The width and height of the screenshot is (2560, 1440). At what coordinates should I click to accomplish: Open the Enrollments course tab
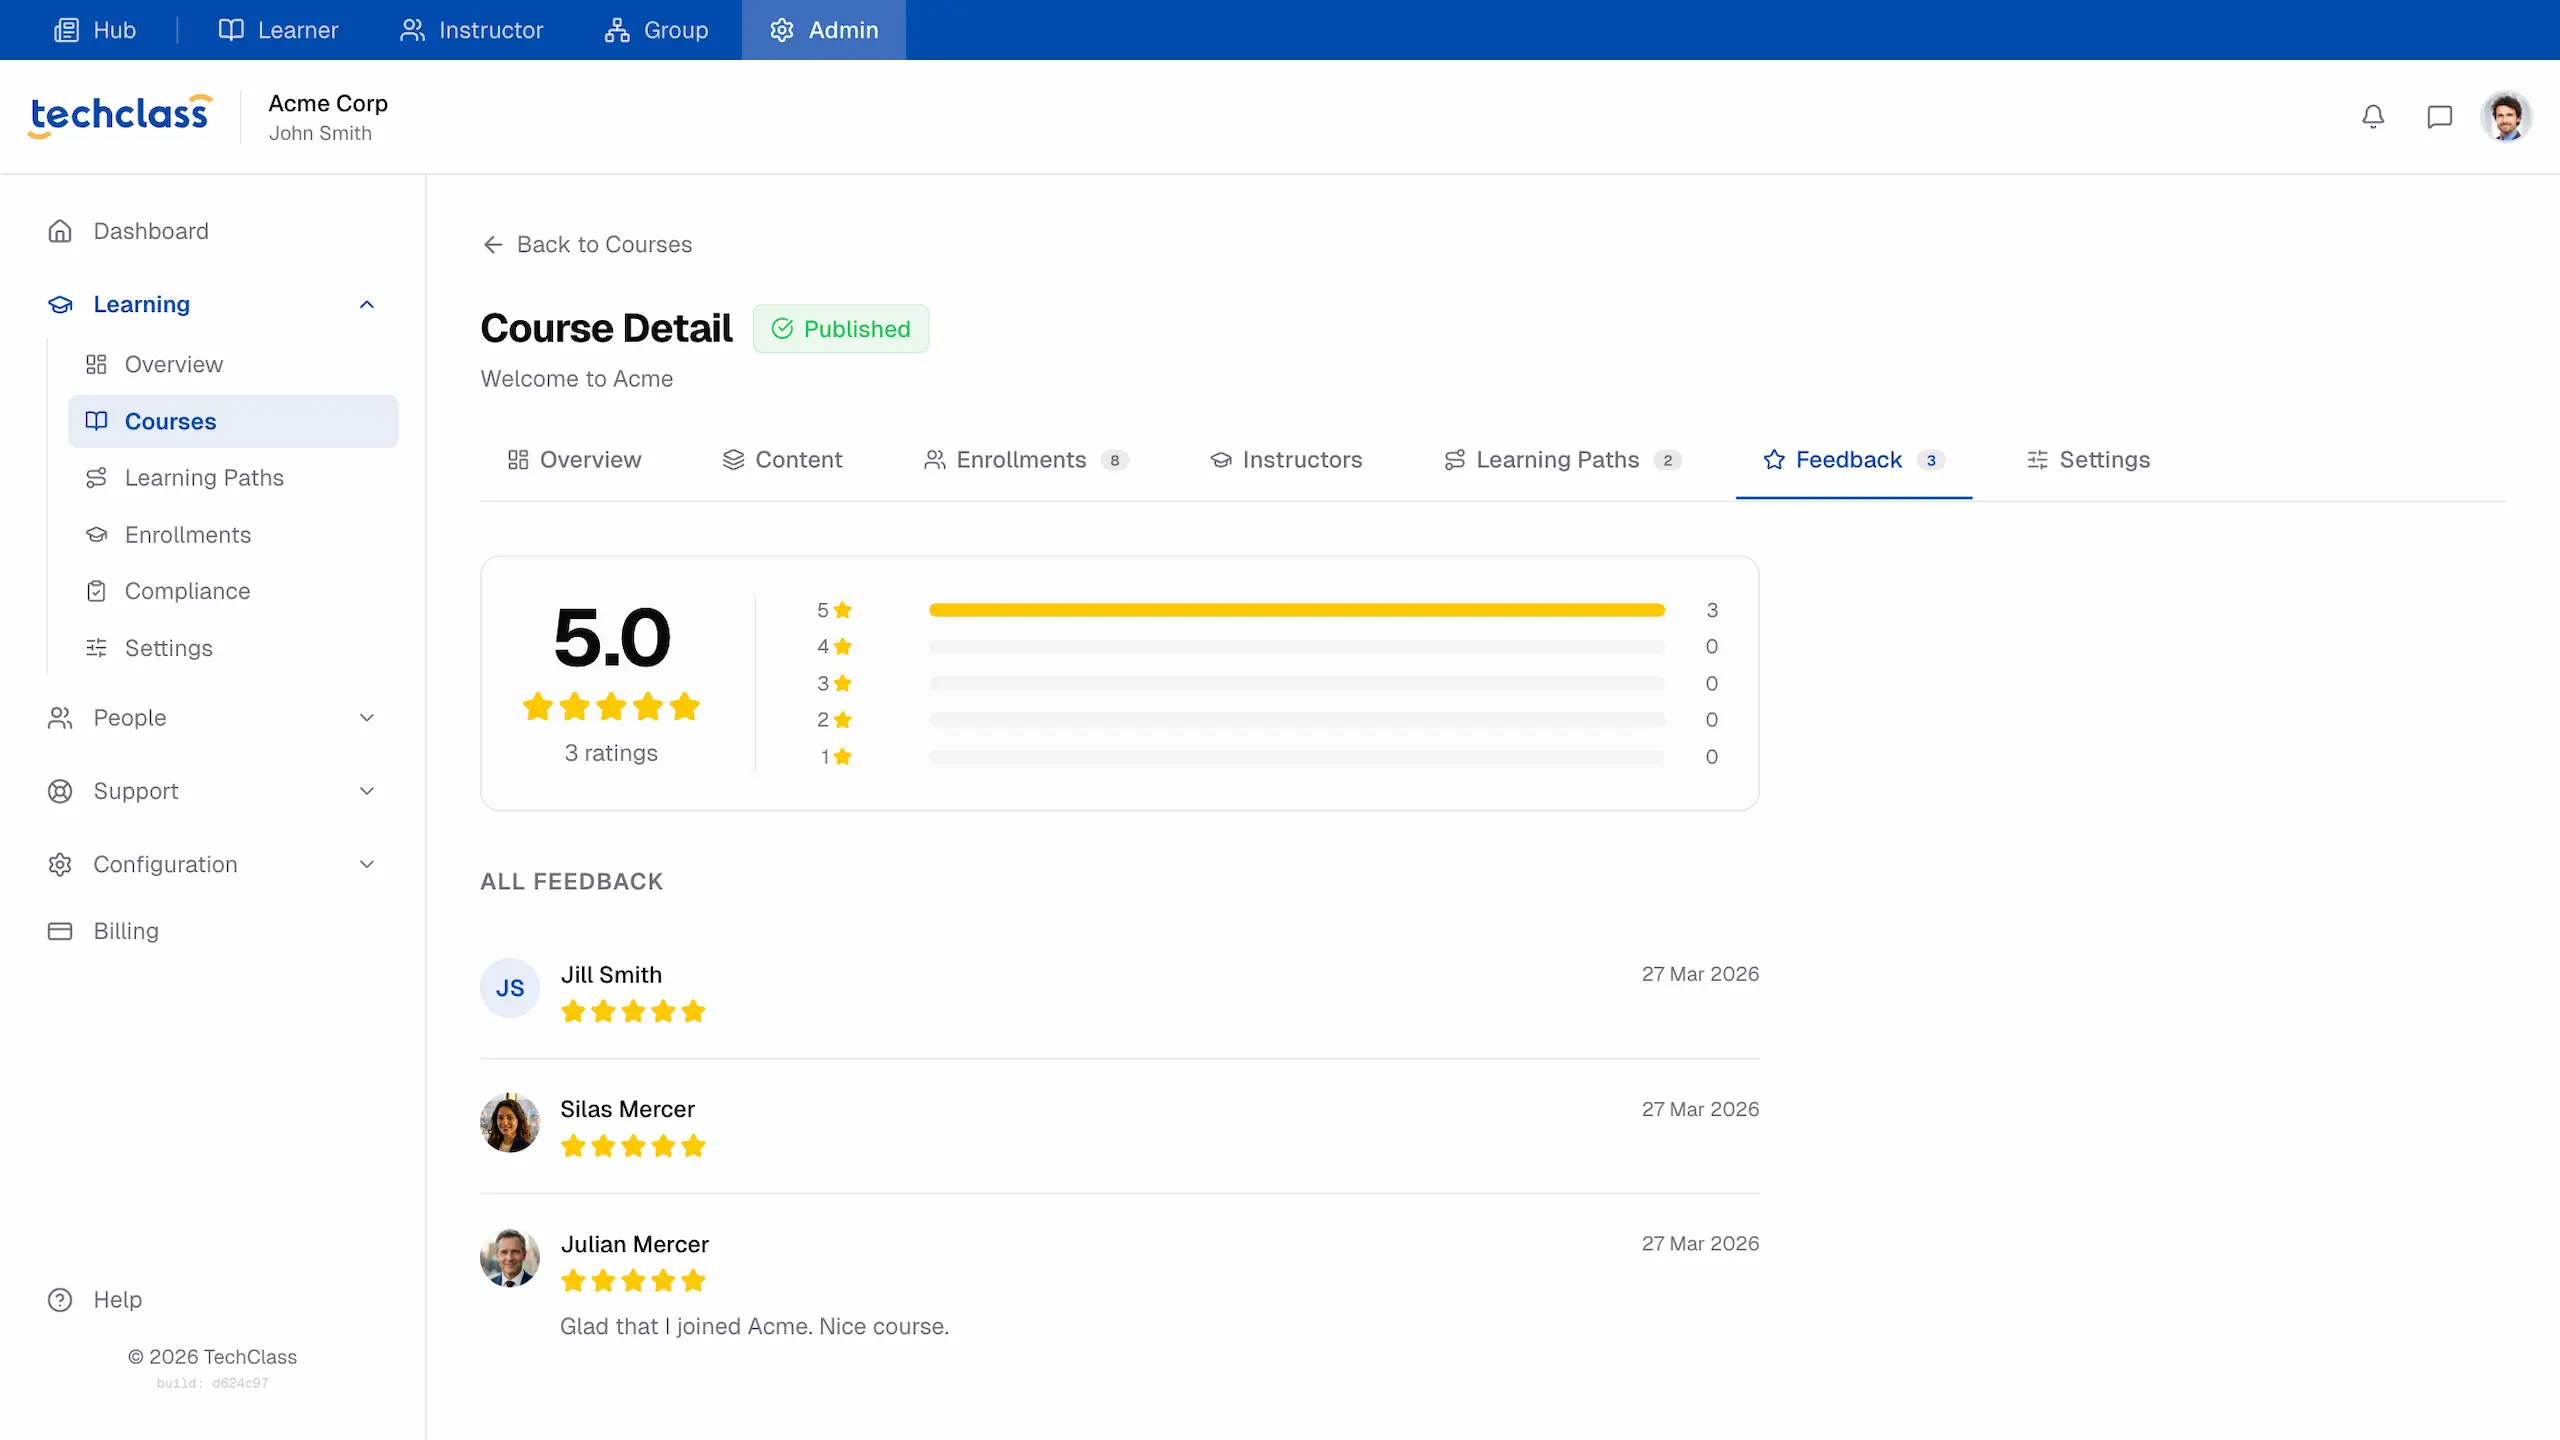(1021, 460)
